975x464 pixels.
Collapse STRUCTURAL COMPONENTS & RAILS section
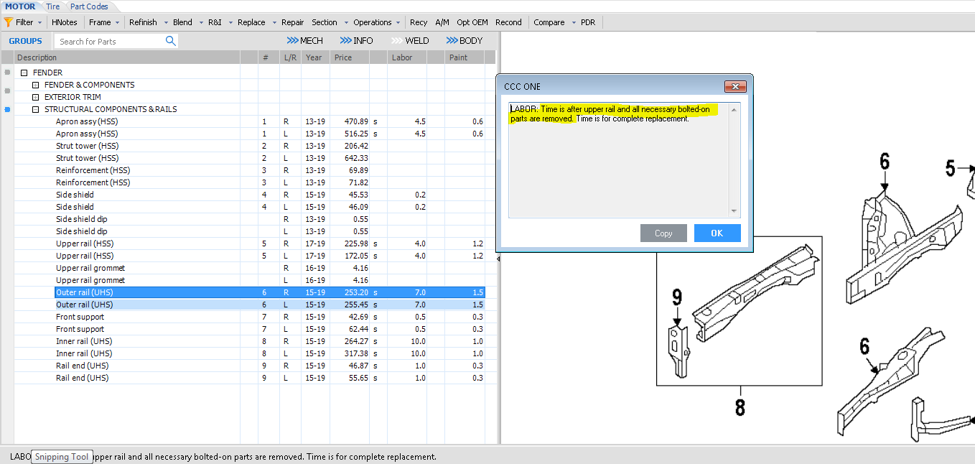36,109
